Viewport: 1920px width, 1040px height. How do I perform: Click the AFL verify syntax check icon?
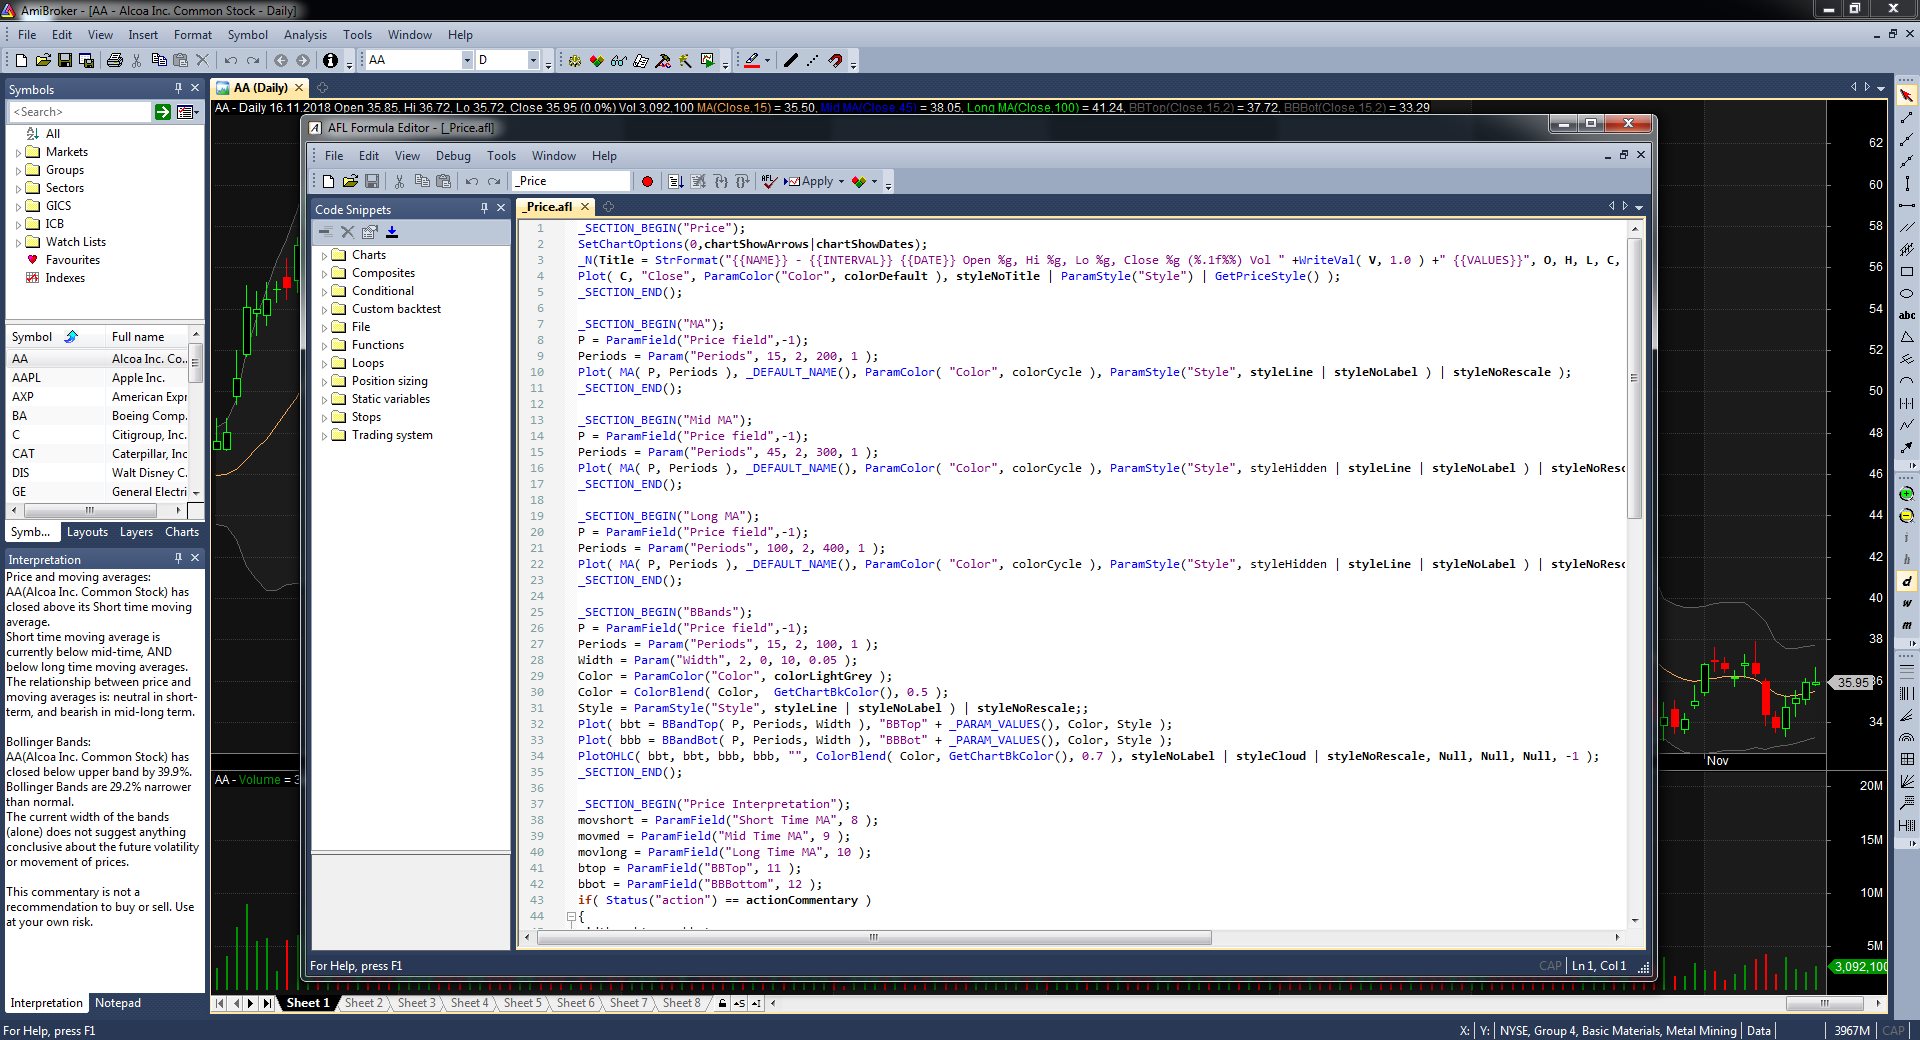[769, 182]
